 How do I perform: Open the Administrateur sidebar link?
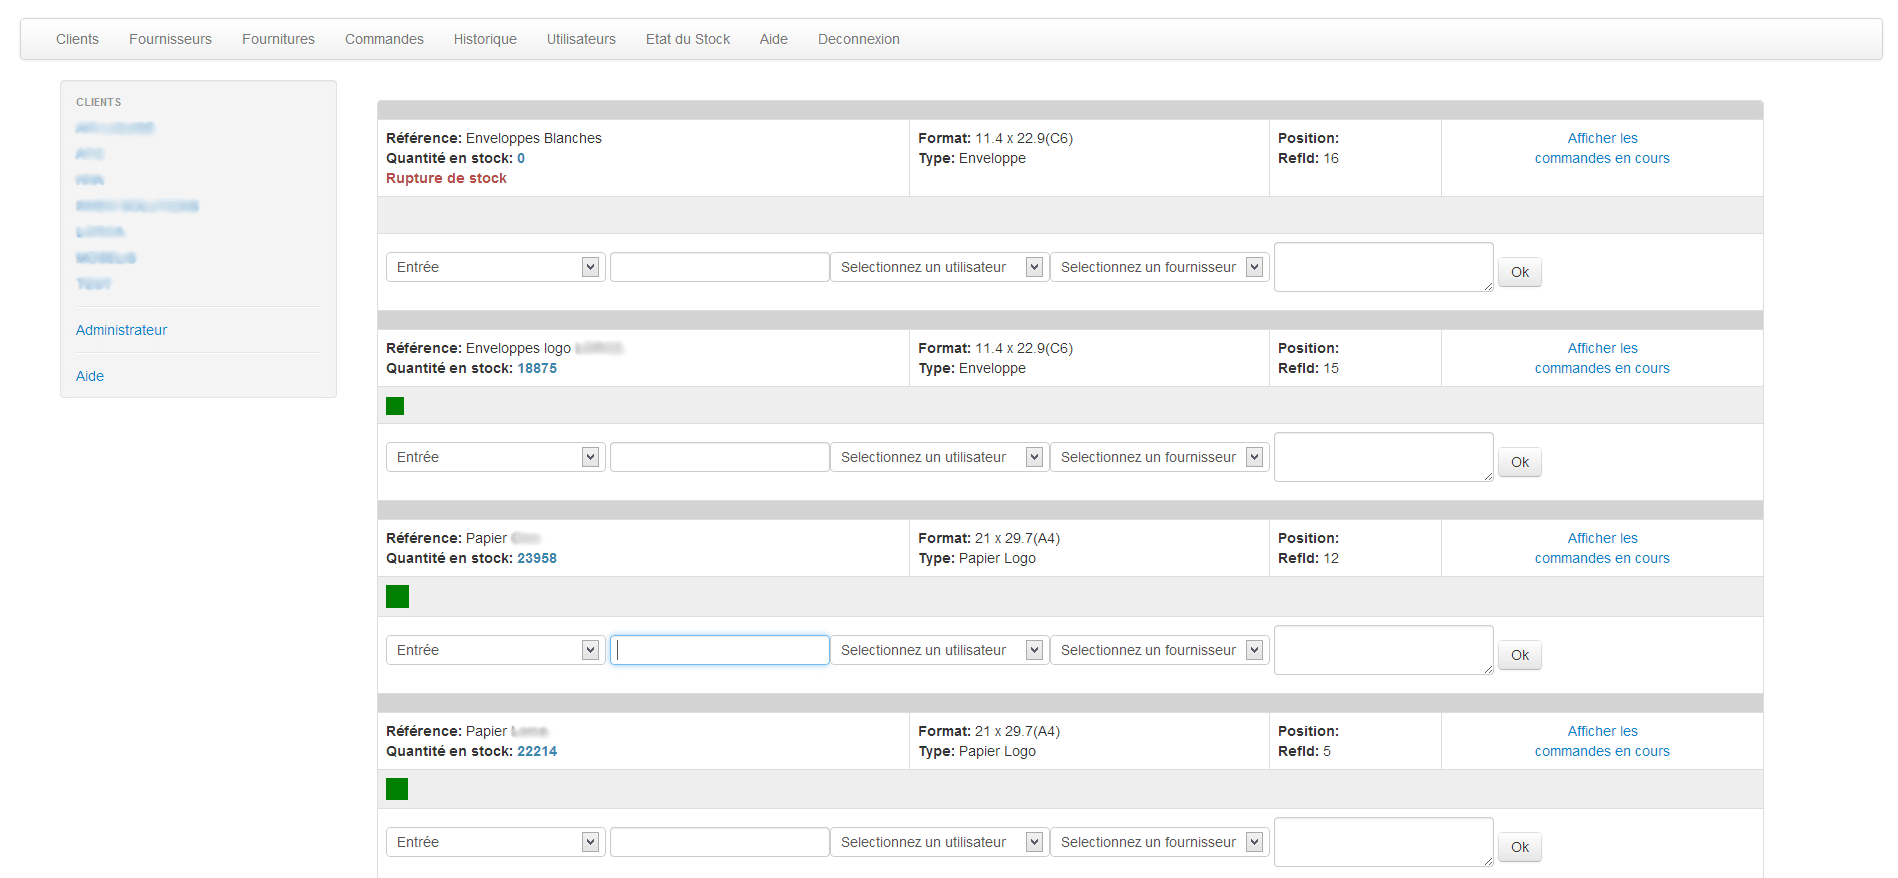tap(121, 330)
